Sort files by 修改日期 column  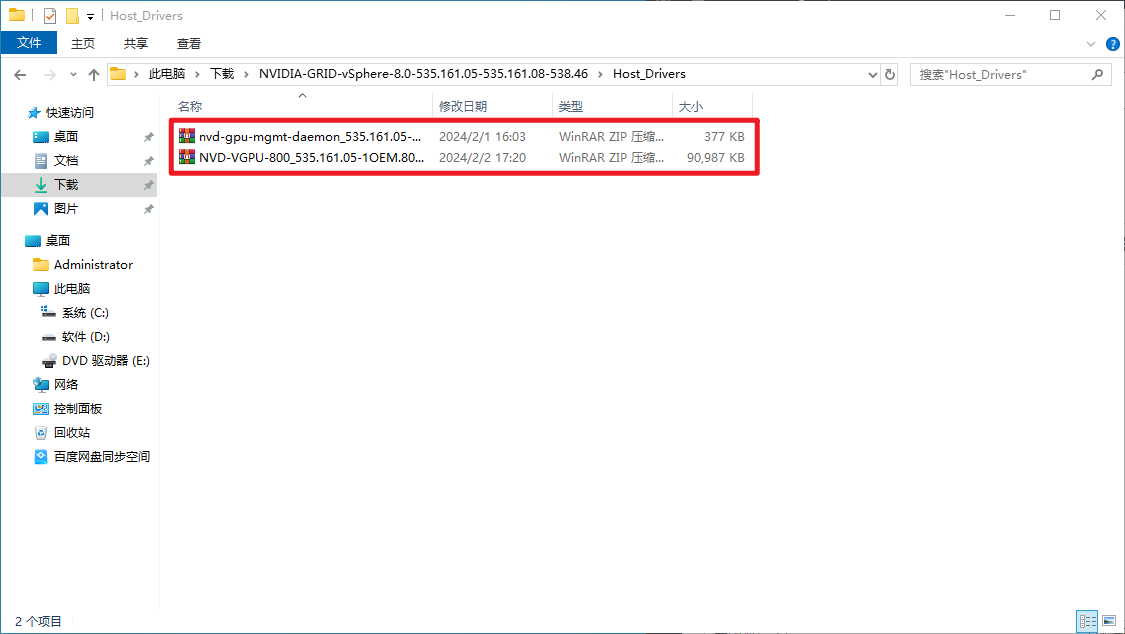pos(463,106)
